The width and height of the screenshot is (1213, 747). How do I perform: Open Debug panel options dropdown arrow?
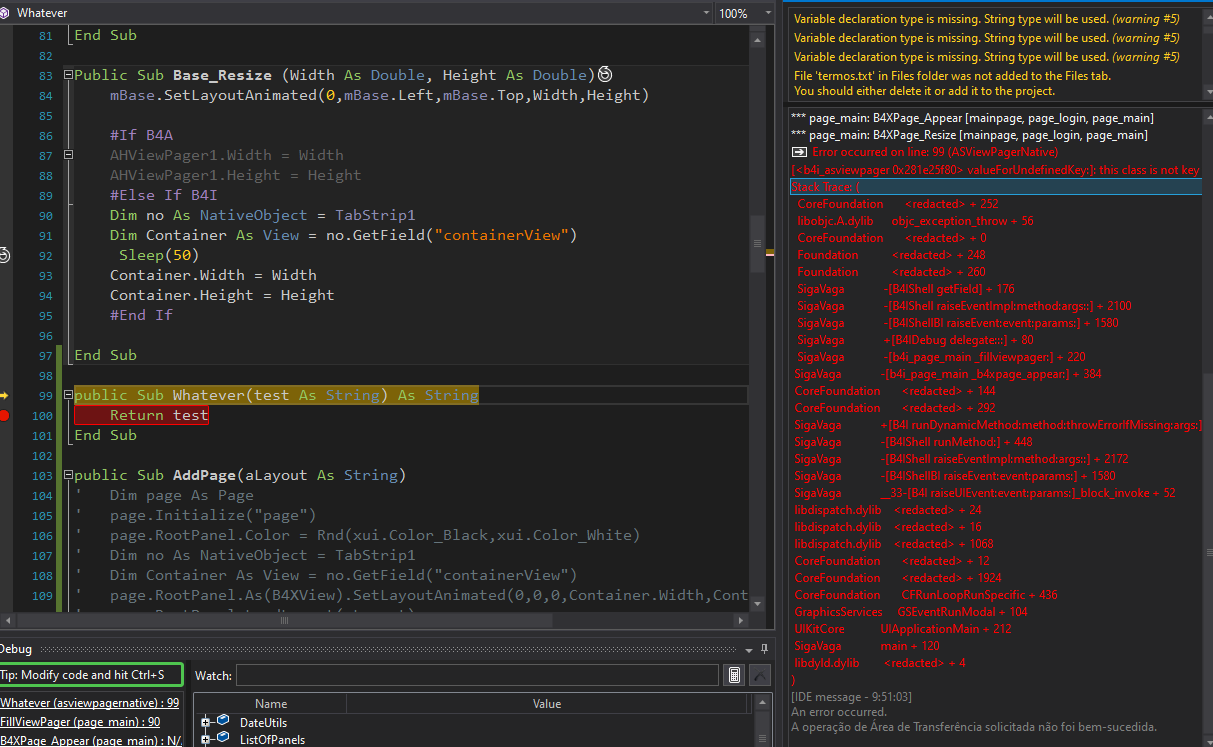tap(750, 648)
